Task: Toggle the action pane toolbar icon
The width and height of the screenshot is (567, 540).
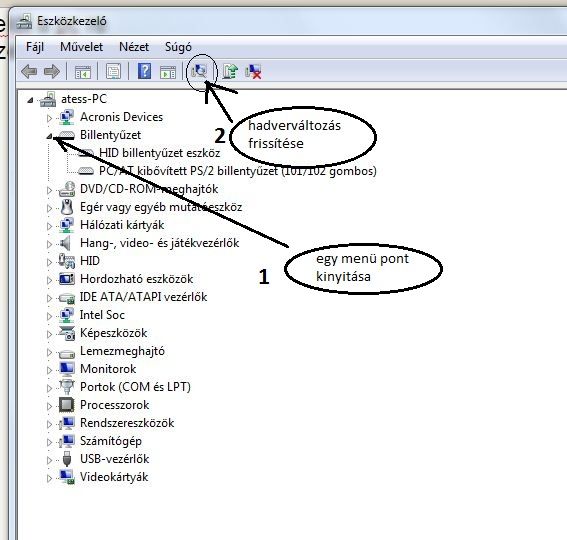Action: 168,72
